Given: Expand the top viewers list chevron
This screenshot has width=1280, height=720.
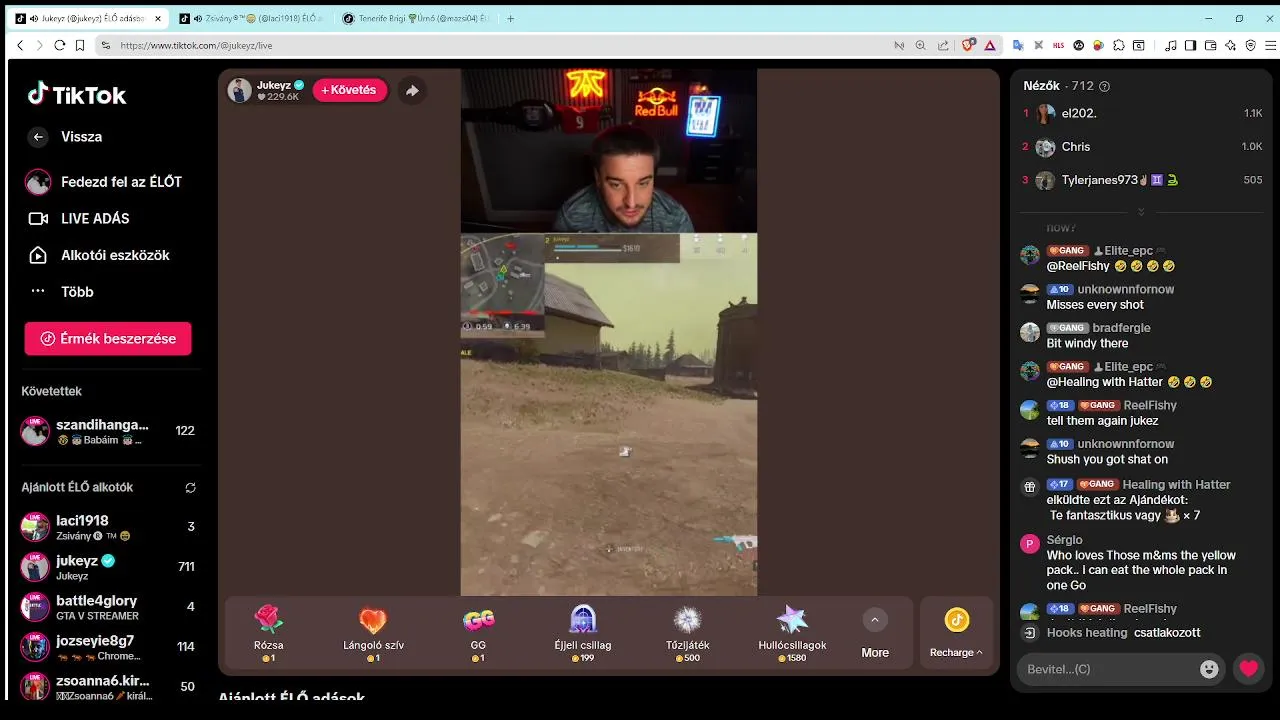Looking at the screenshot, I should click(1141, 212).
